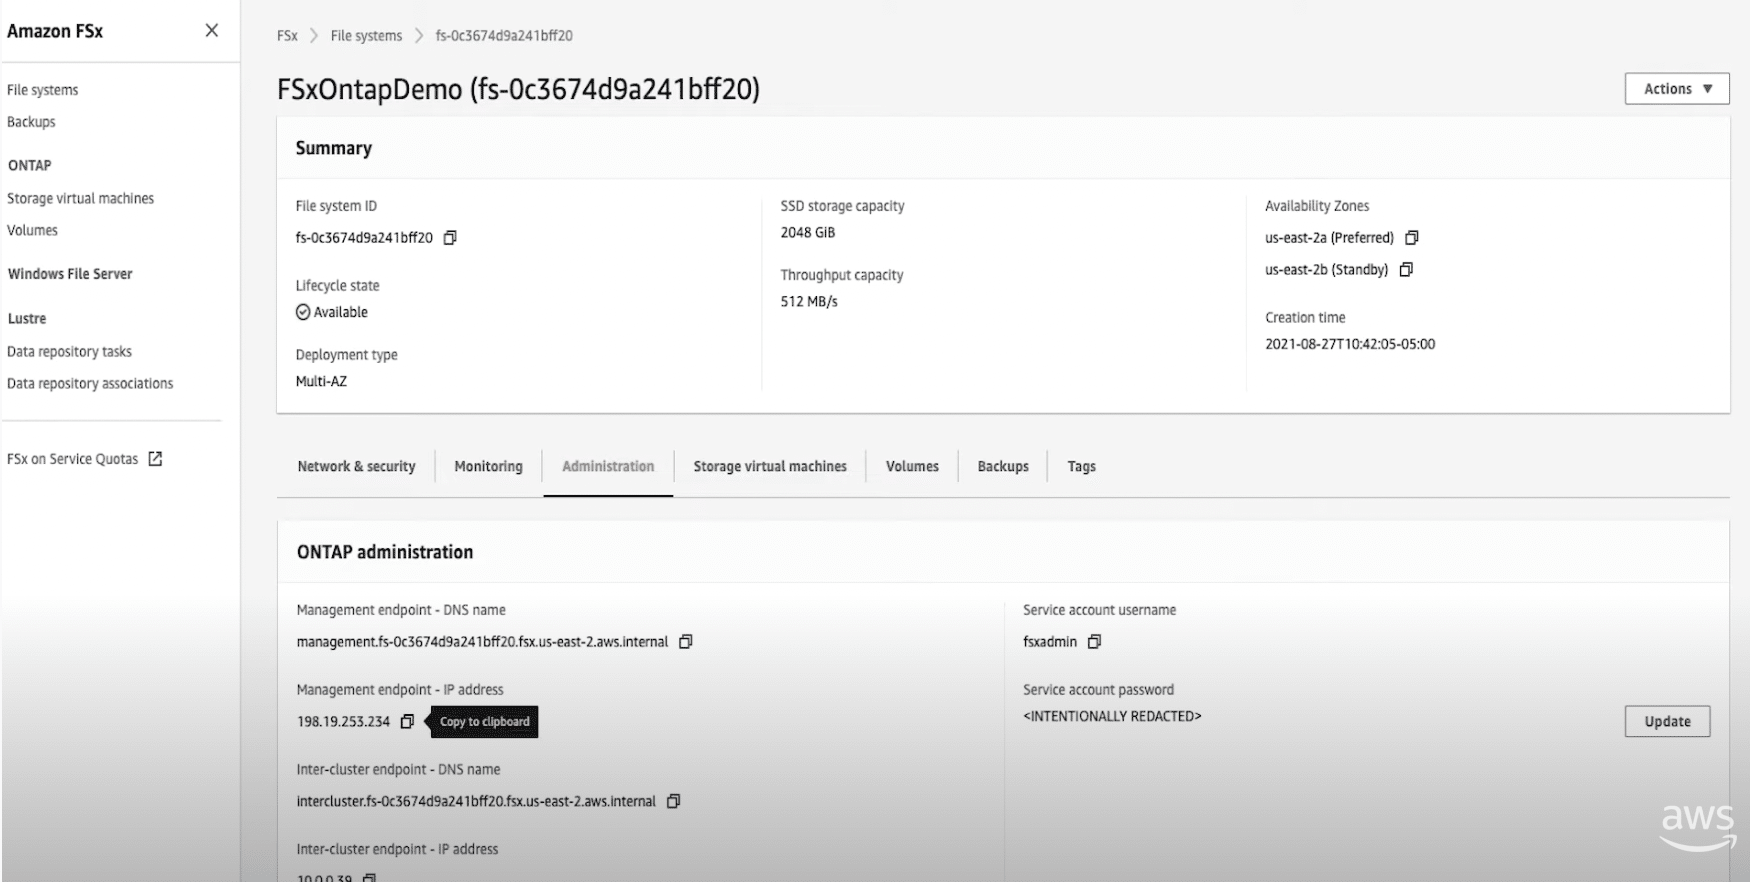Copy us-east-2a Preferred availability zone
The image size is (1750, 882).
[1412, 238]
